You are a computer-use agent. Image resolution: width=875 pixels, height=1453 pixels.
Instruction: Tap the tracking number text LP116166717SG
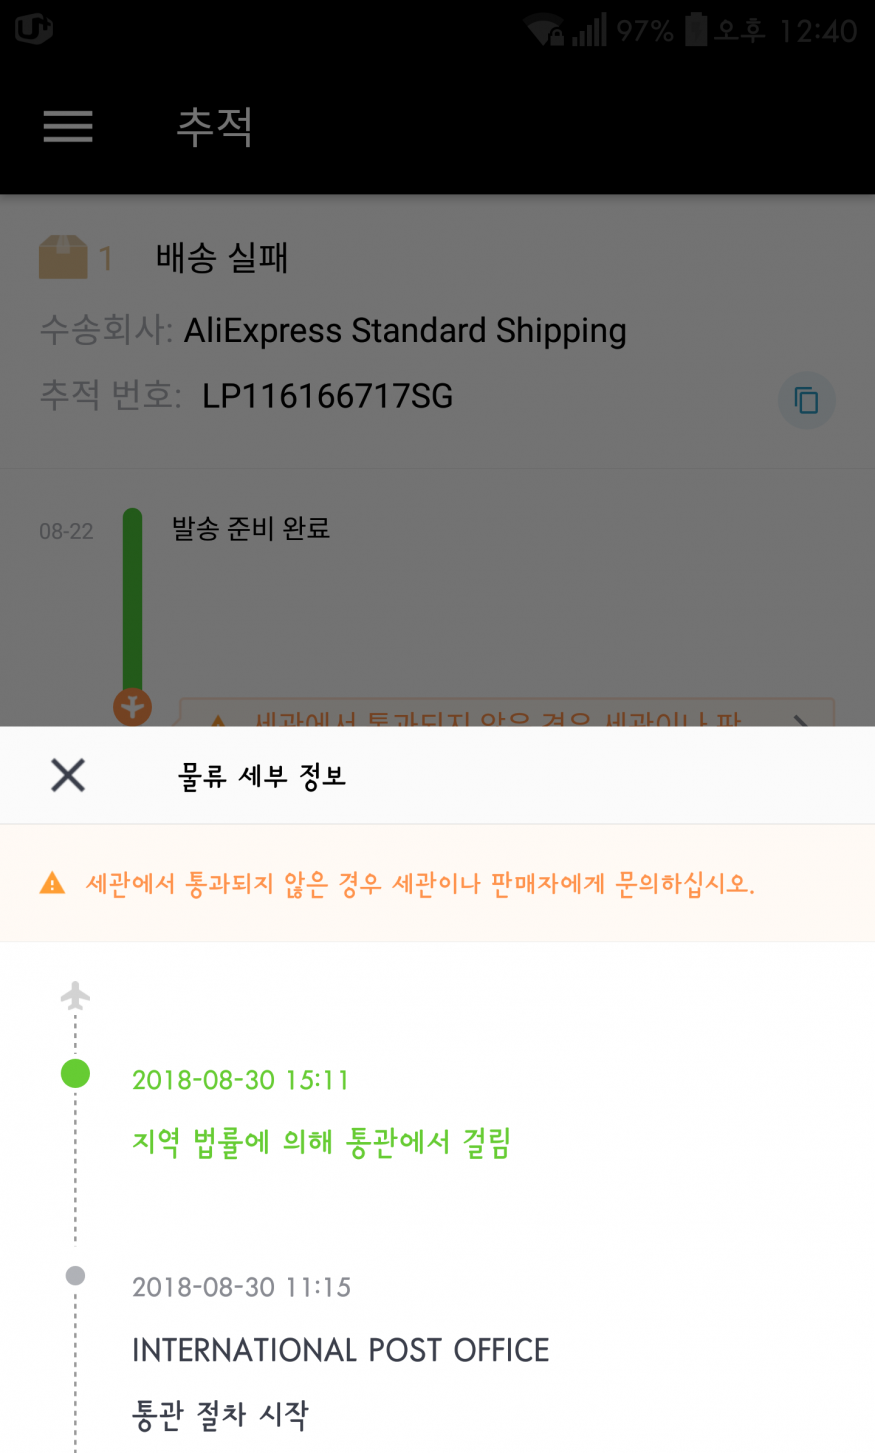(327, 396)
